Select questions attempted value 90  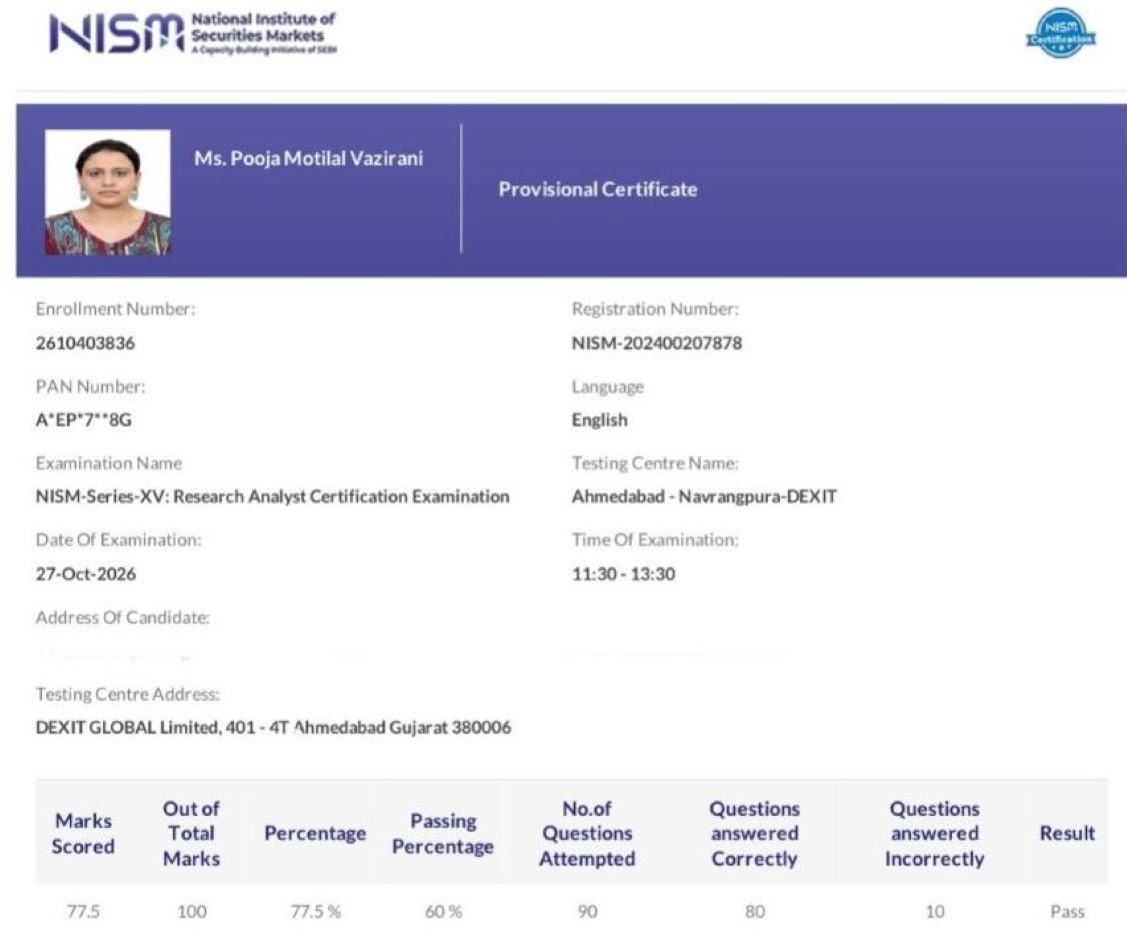[587, 912]
